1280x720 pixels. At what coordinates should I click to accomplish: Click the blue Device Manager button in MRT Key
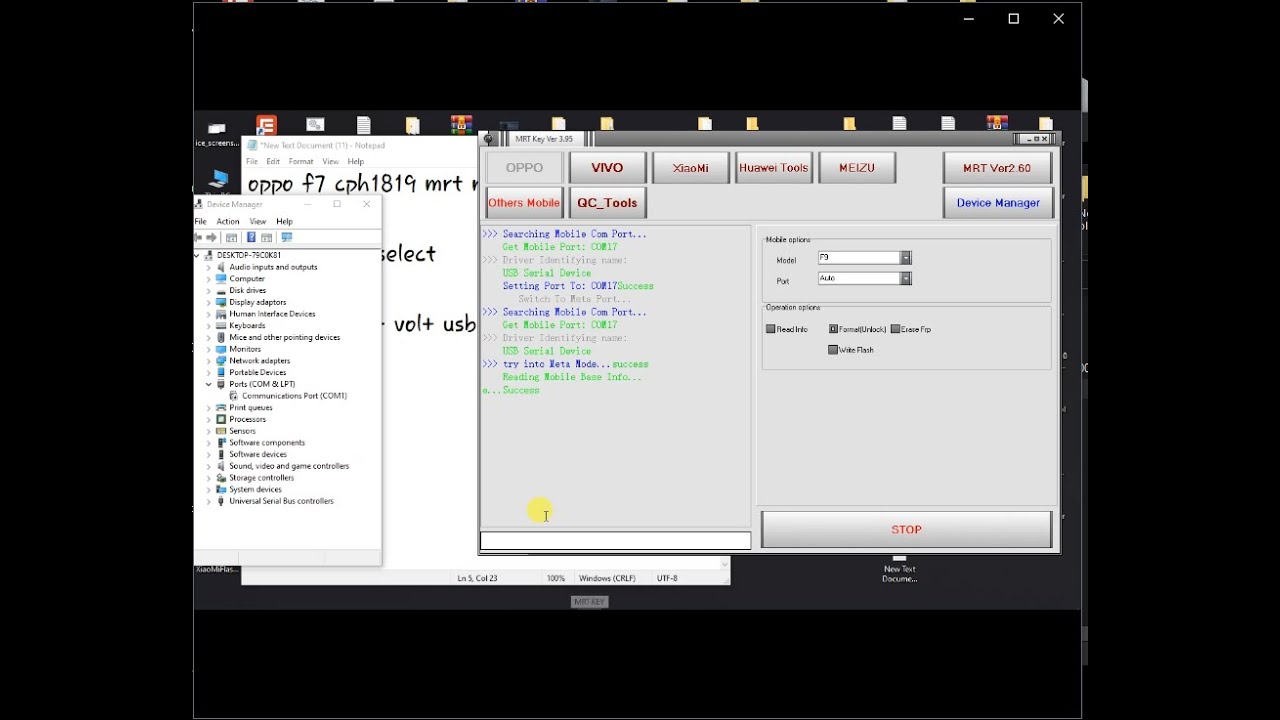(x=997, y=203)
